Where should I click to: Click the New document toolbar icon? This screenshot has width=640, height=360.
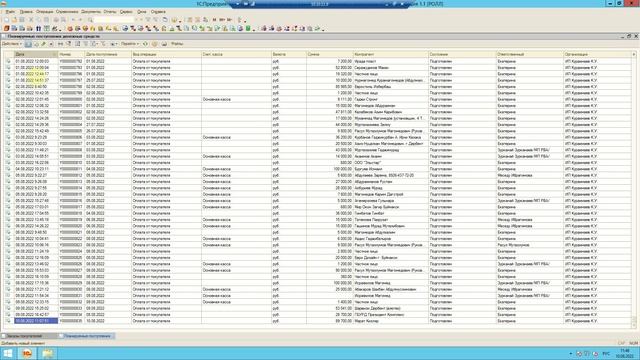coord(7,20)
